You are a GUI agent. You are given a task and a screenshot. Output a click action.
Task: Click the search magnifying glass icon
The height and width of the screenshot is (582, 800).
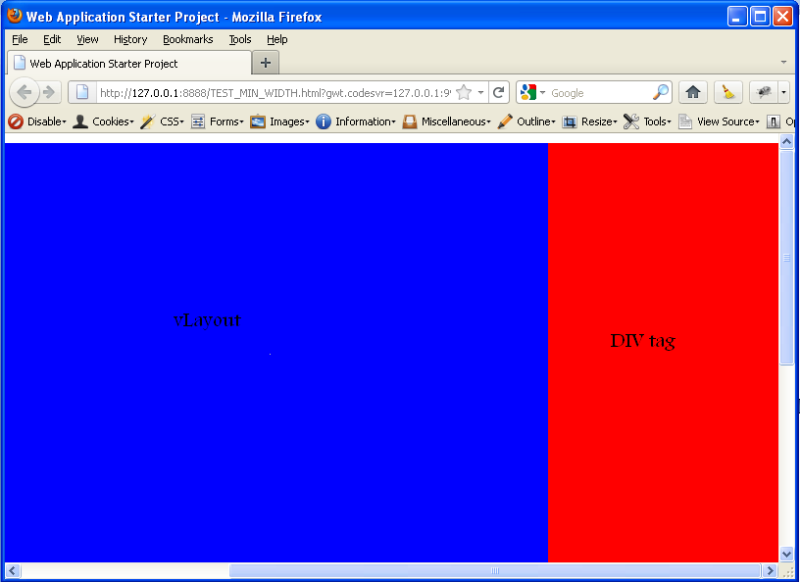(x=661, y=92)
